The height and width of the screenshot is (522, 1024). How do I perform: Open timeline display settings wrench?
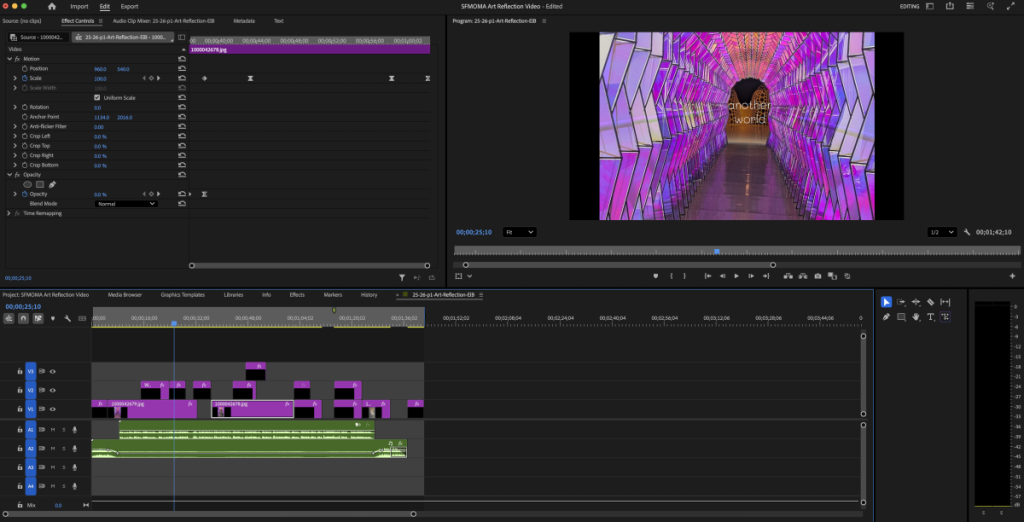tap(67, 318)
